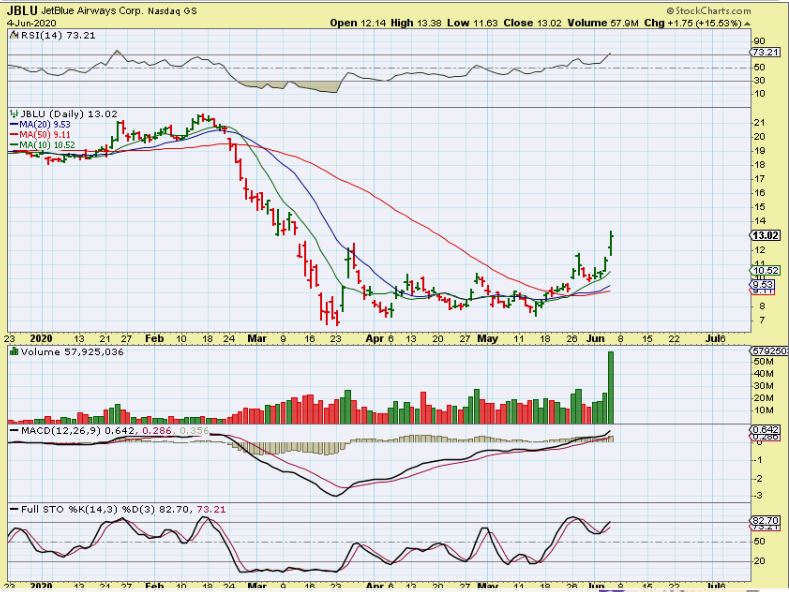The height and width of the screenshot is (592, 789).
Task: Click the JBLU (Daily) 13.02 chart label
Action: click(x=69, y=114)
